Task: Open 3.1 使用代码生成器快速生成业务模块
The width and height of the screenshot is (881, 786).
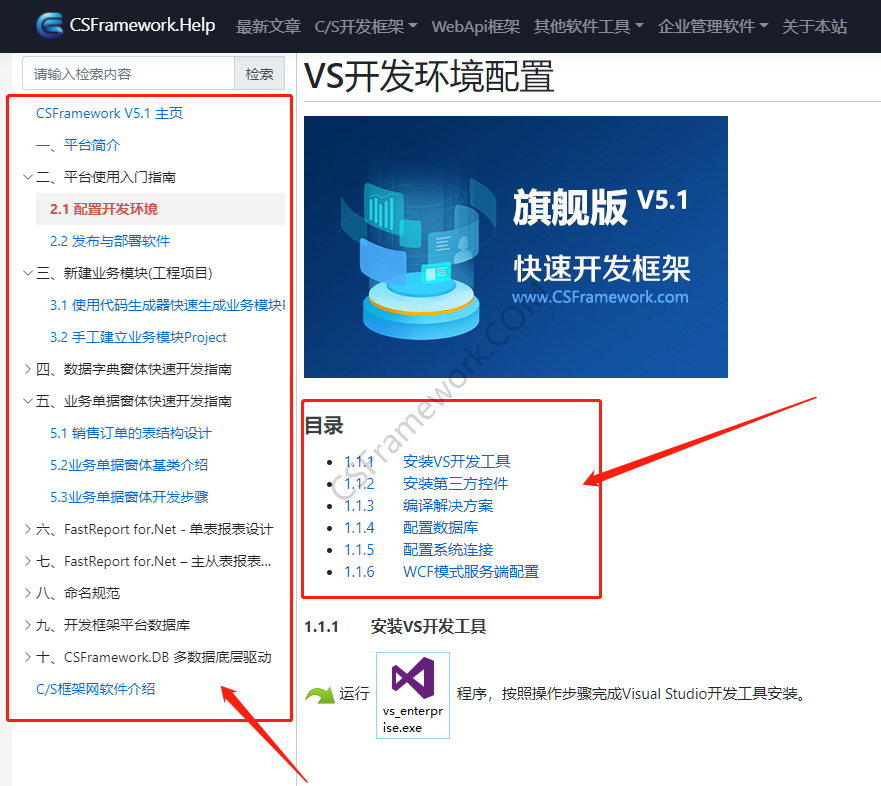Action: (x=167, y=305)
